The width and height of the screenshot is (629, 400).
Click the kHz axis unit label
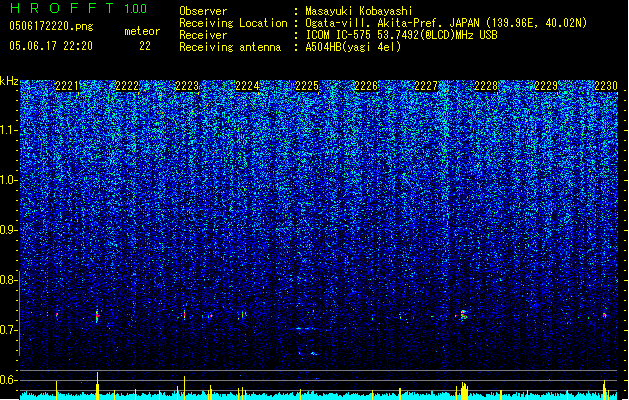pos(9,81)
